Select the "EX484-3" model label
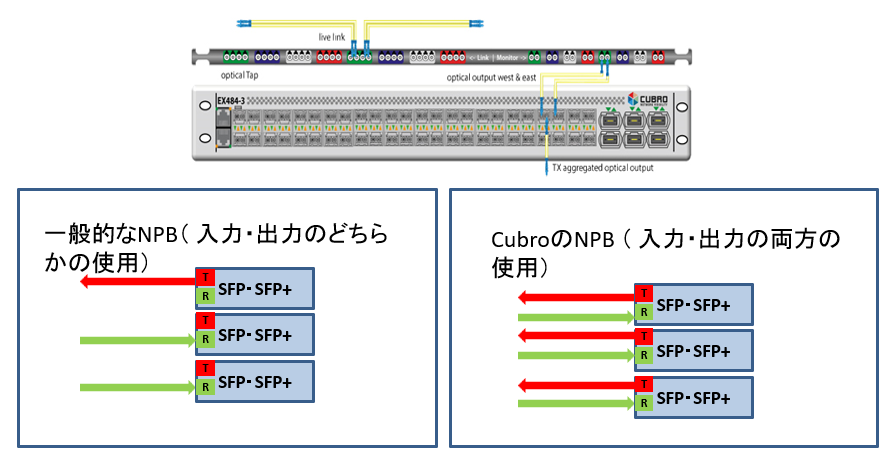The width and height of the screenshot is (890, 459). click(x=231, y=102)
